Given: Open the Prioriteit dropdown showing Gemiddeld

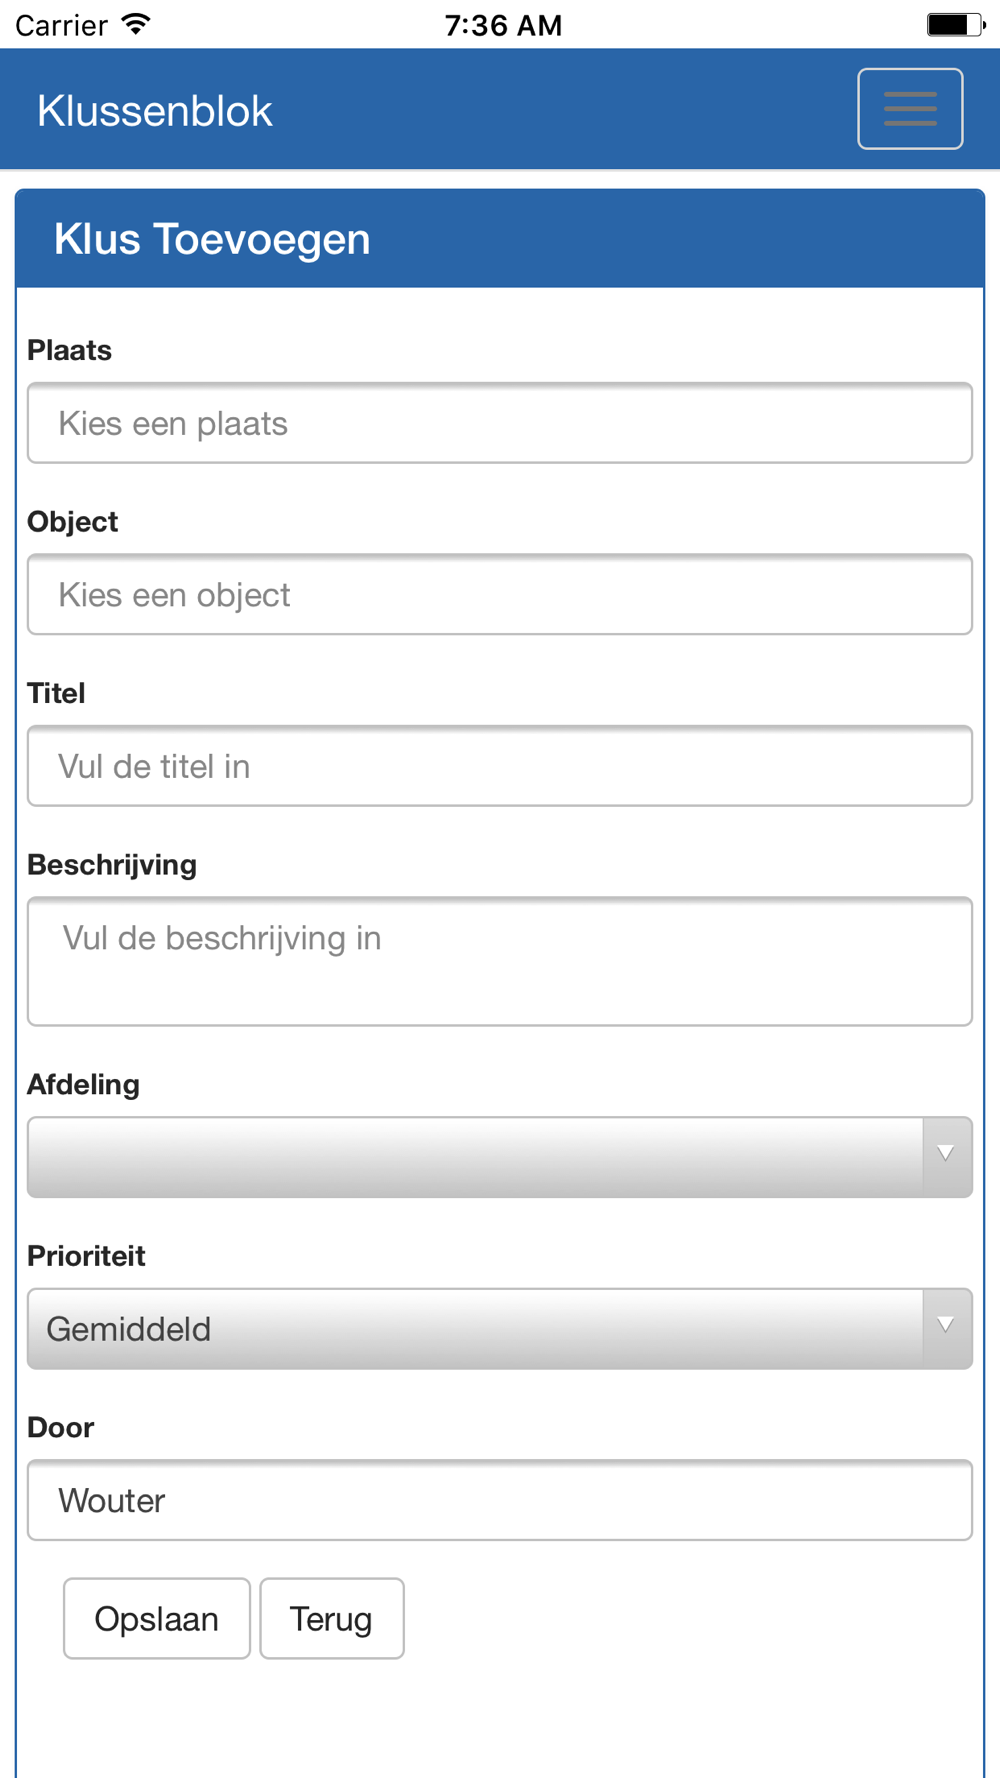Looking at the screenshot, I should click(x=500, y=1329).
